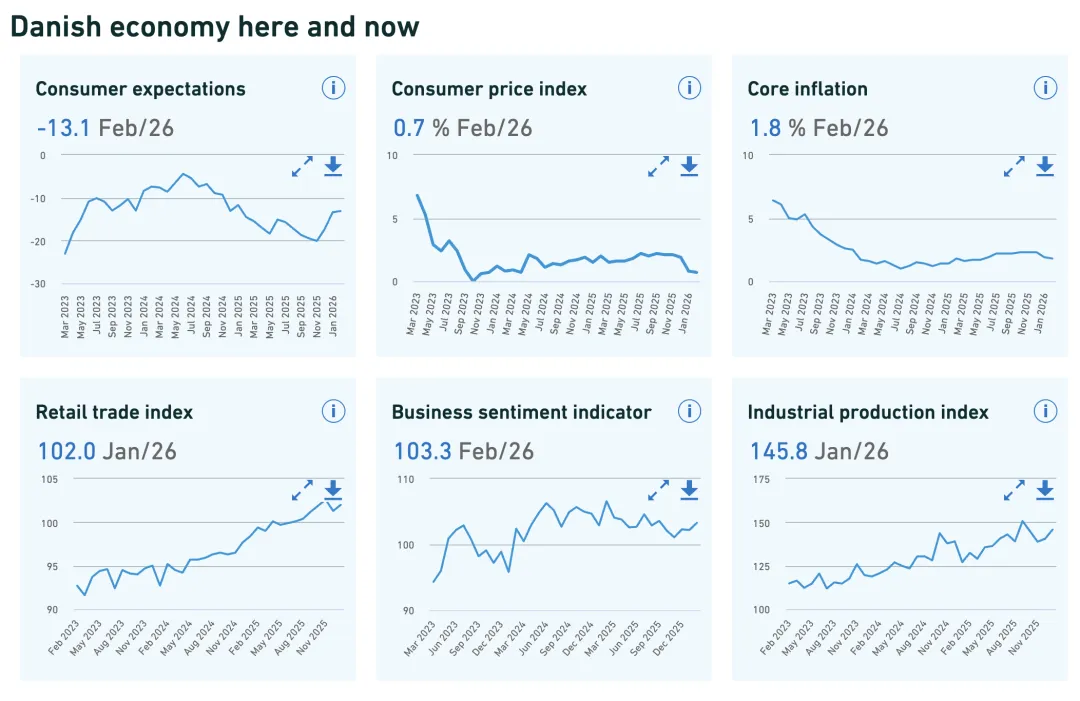1080x701 pixels.
Task: Click the Industrial production index value 145.8
Action: [x=779, y=451]
